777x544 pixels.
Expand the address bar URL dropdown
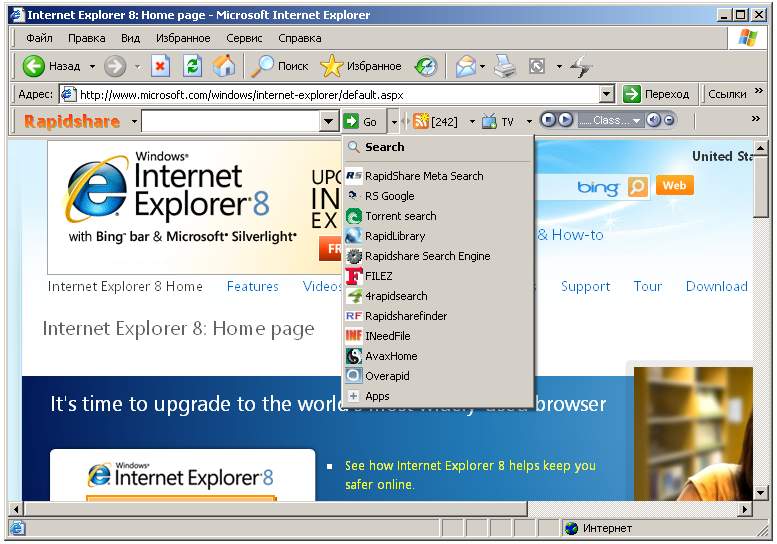(x=607, y=94)
